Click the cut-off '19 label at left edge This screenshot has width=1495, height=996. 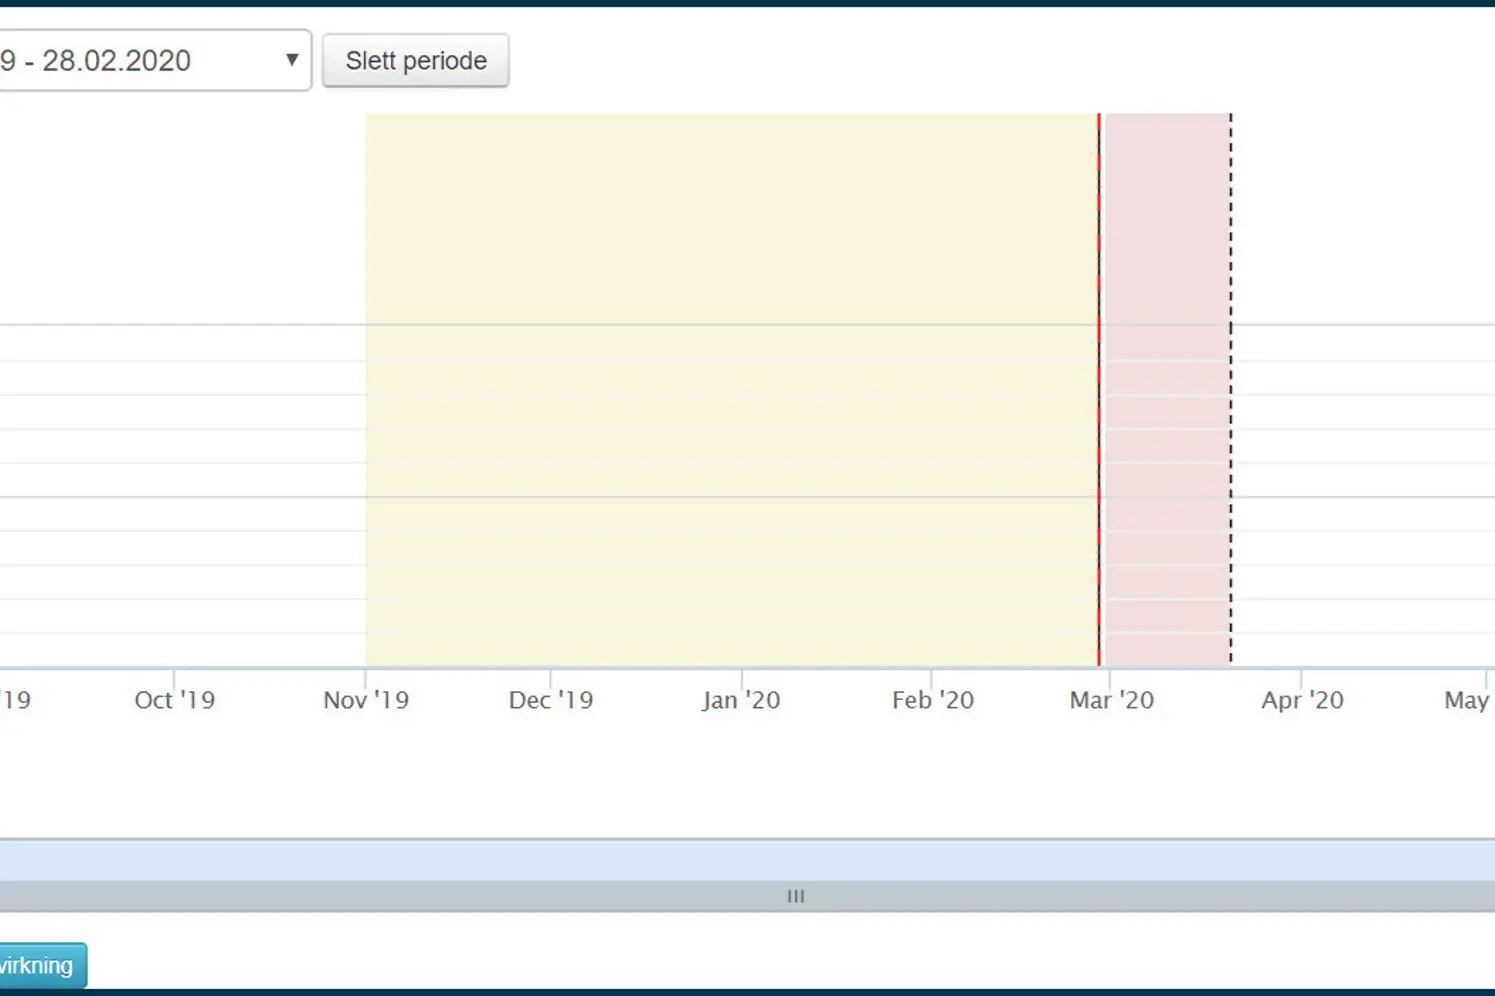point(16,700)
